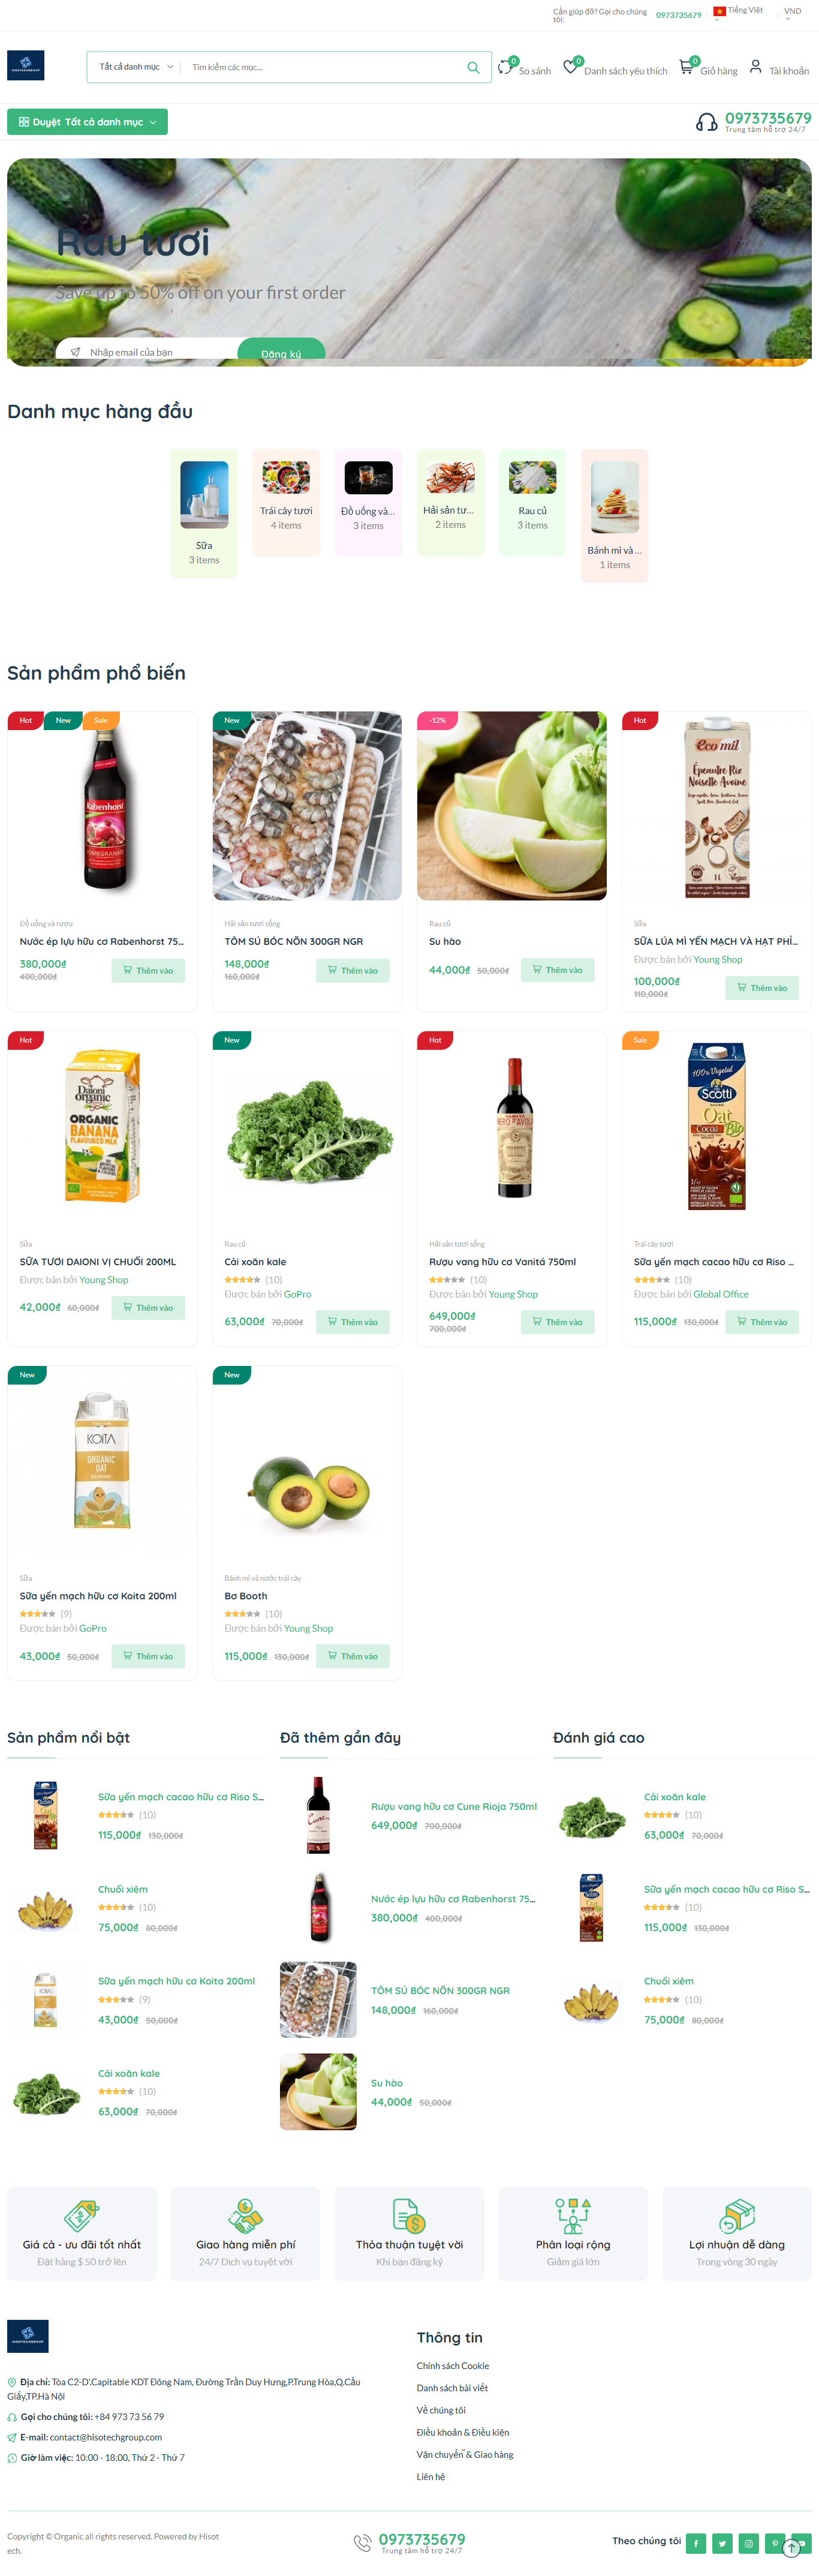Screen dimensions: 819x2576
Task: Select the Trái cây tươi category
Action: 286,501
